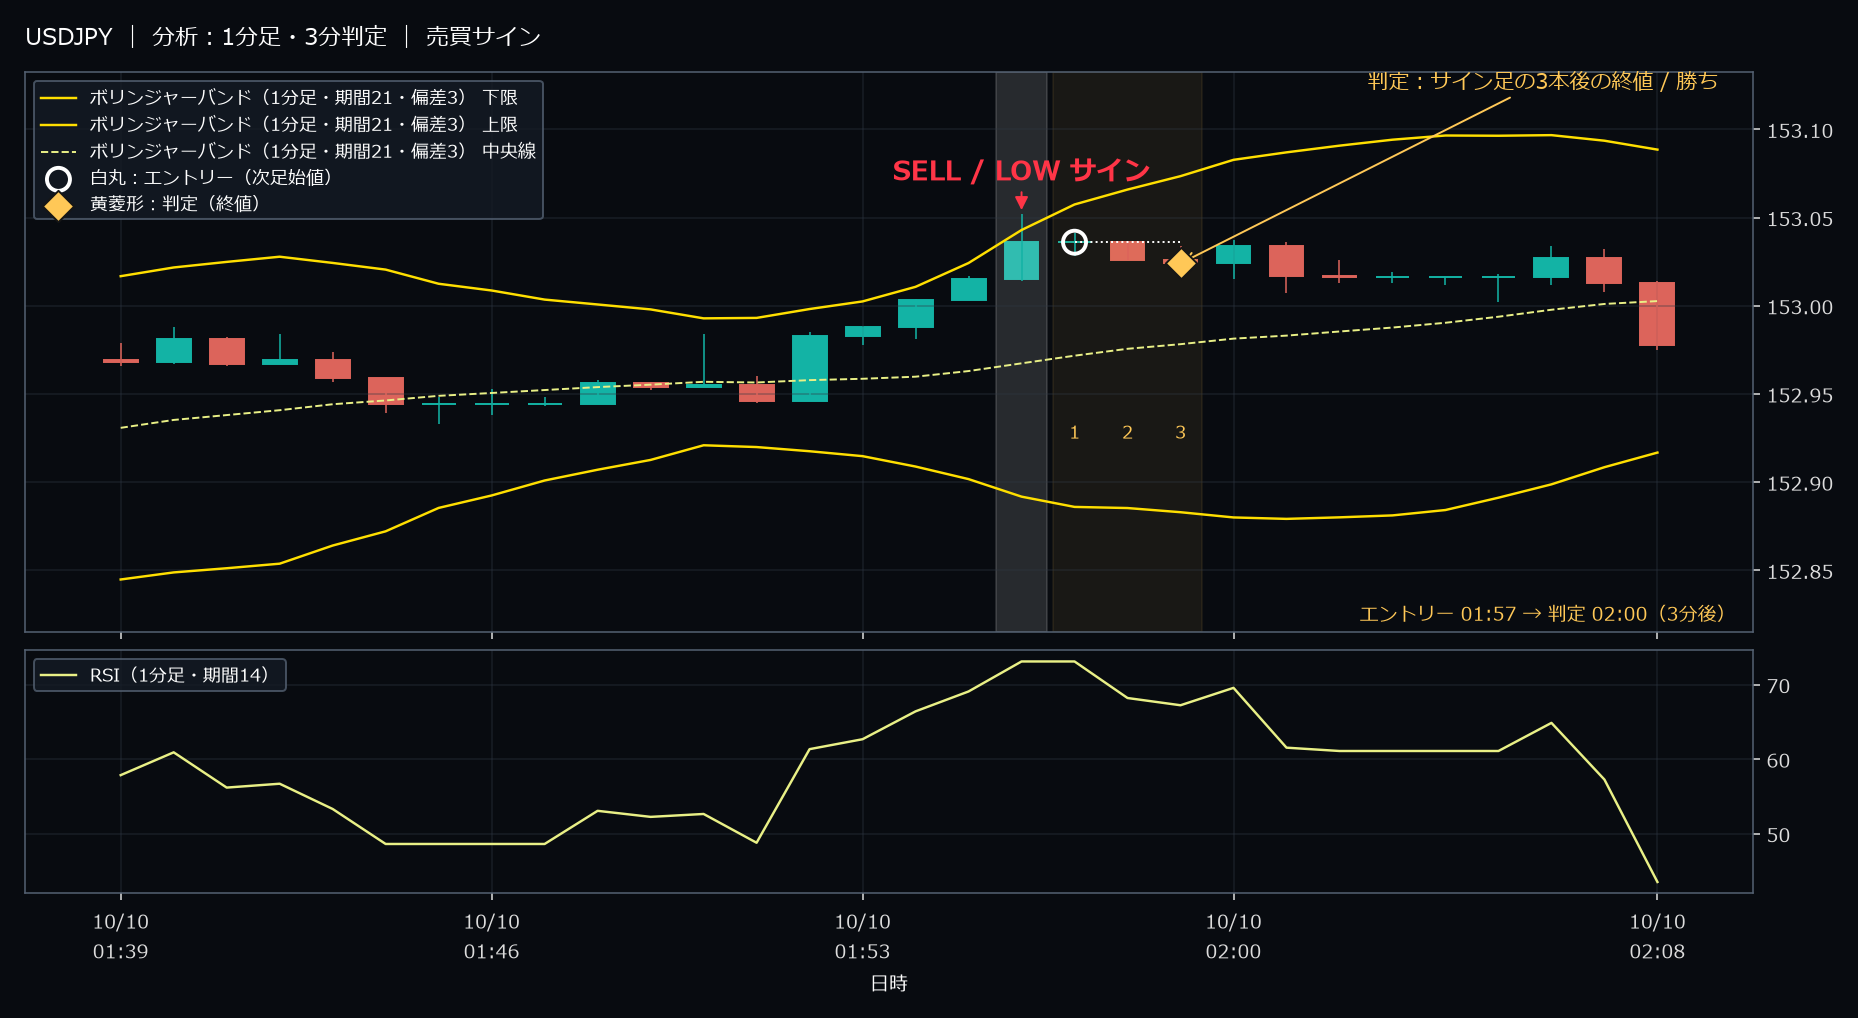
Task: Select the 判定：サイン足の3本後の終値 / 勝ち annotation
Action: (1543, 81)
